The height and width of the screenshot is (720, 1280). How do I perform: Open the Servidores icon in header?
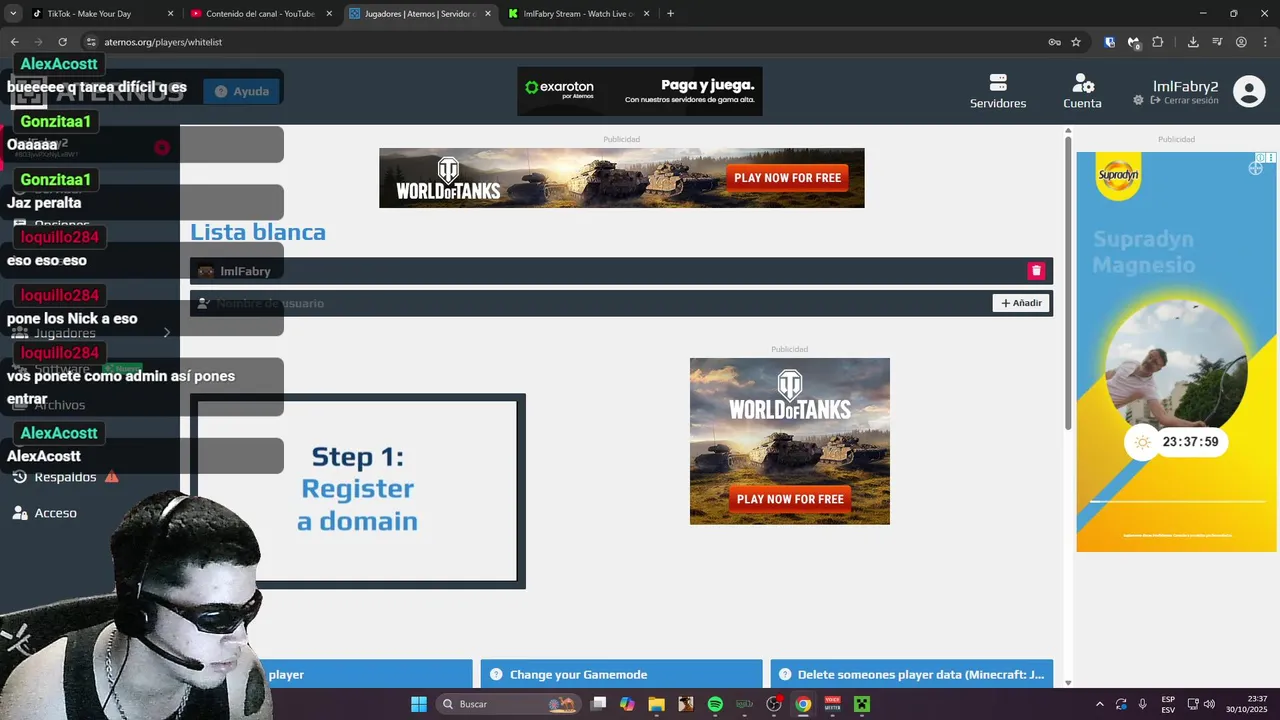click(x=997, y=91)
